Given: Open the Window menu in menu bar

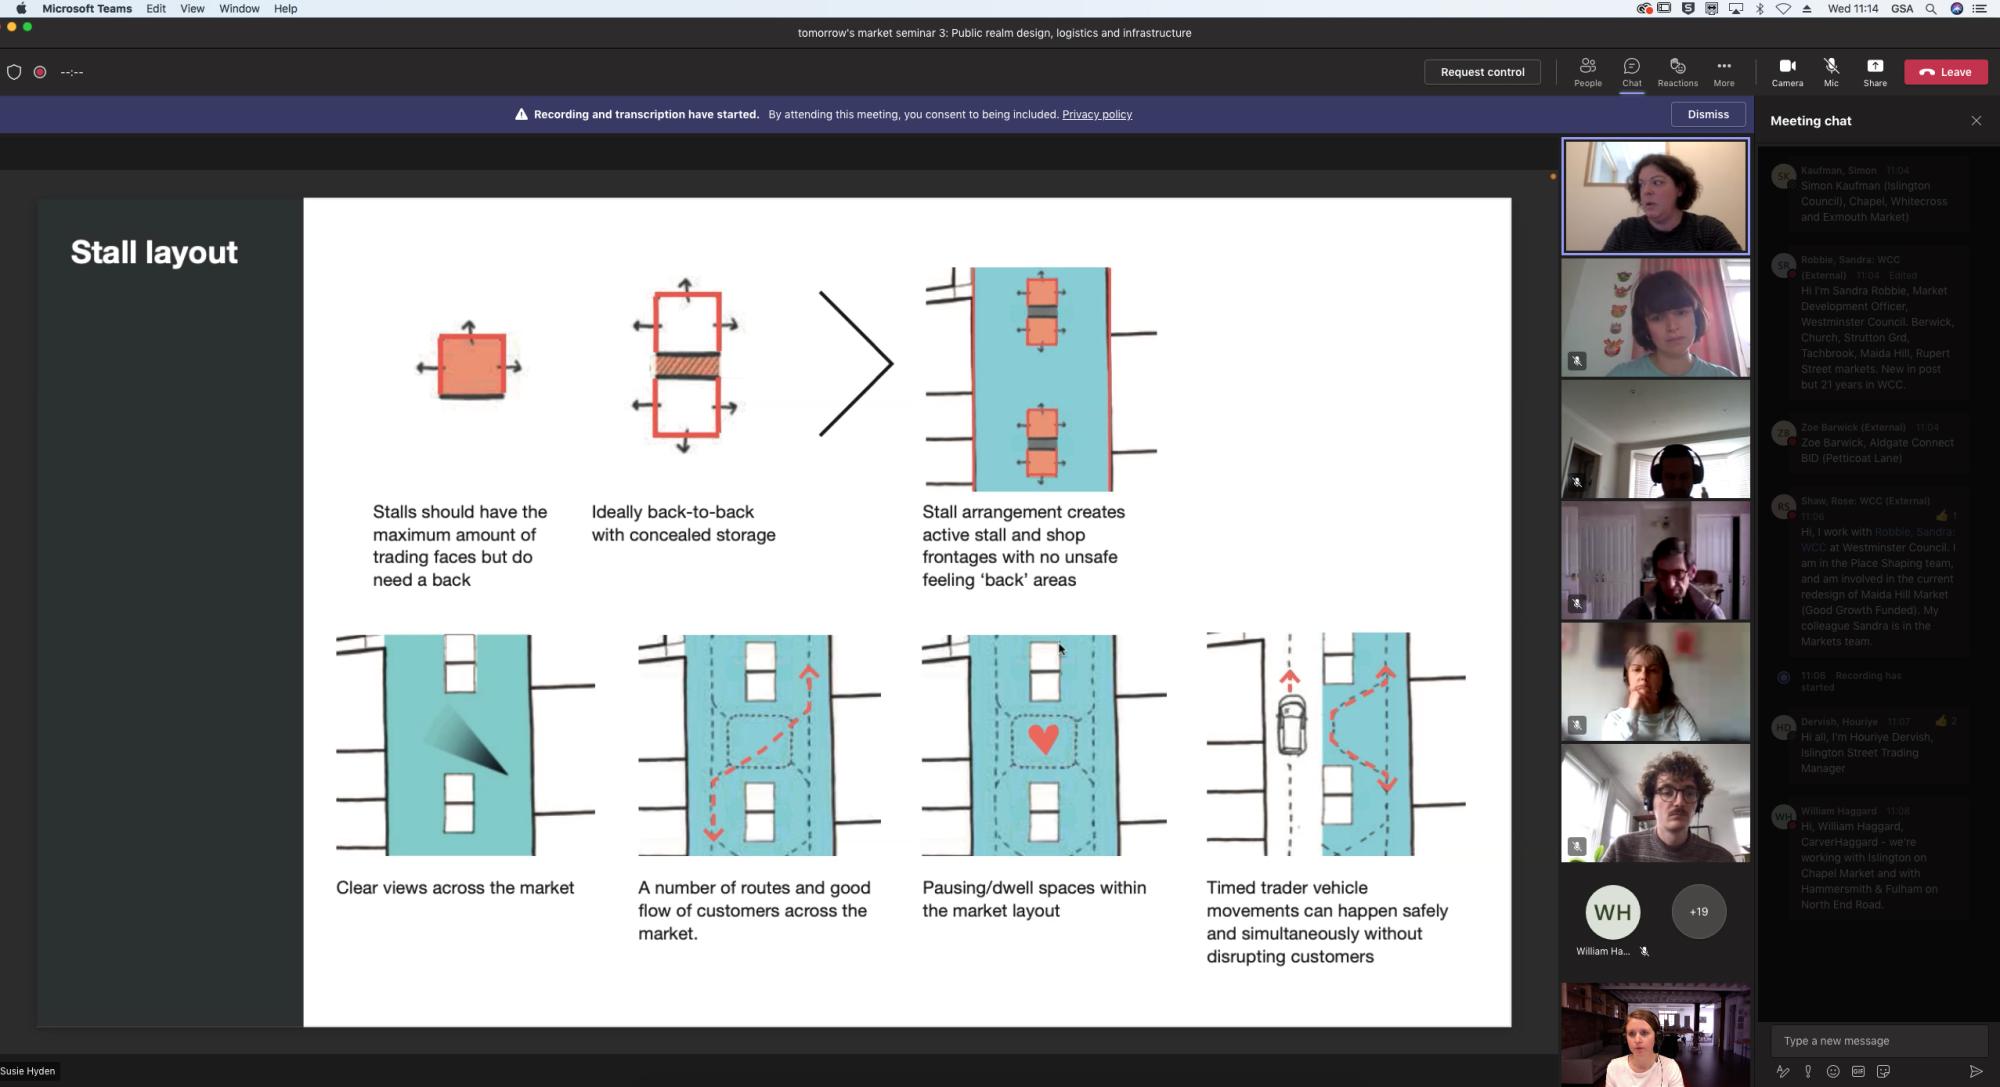Looking at the screenshot, I should 239,9.
